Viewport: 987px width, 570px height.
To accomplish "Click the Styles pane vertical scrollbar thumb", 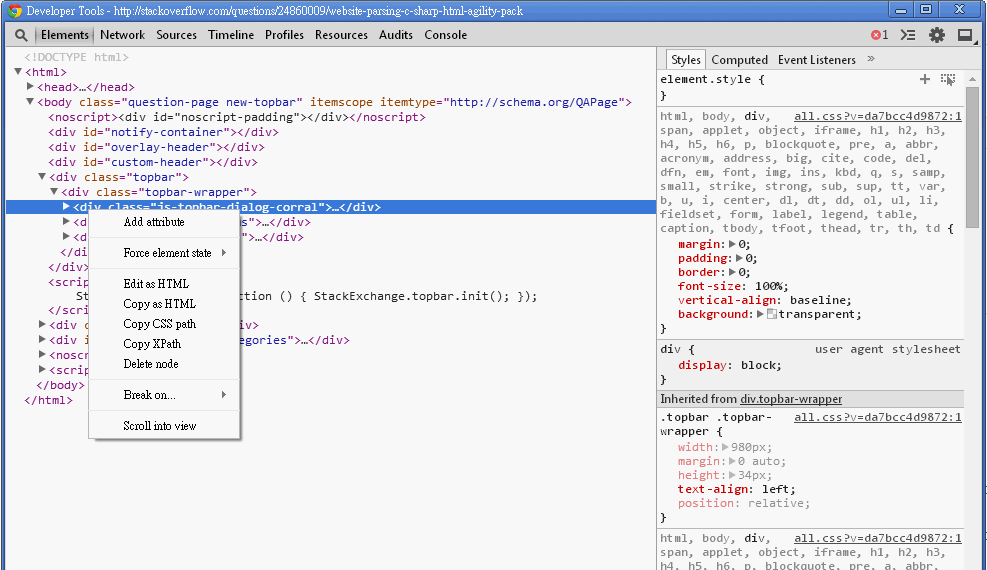I will [x=973, y=160].
